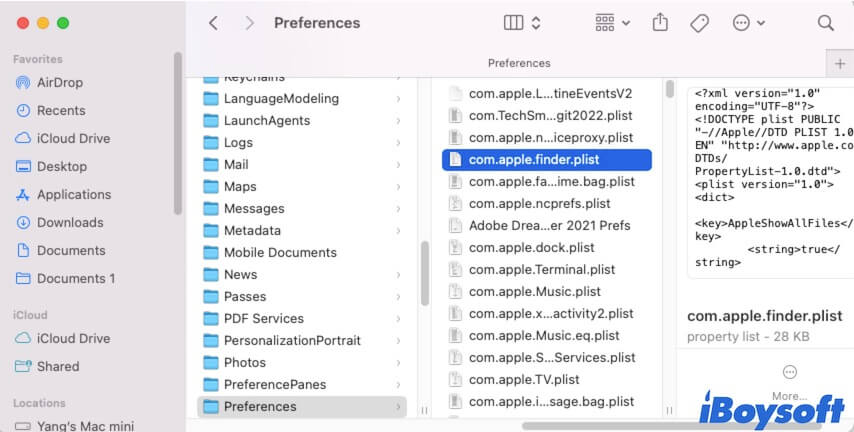Expand the LaunchAgents folder chevron
The height and width of the screenshot is (432, 854).
tap(398, 120)
